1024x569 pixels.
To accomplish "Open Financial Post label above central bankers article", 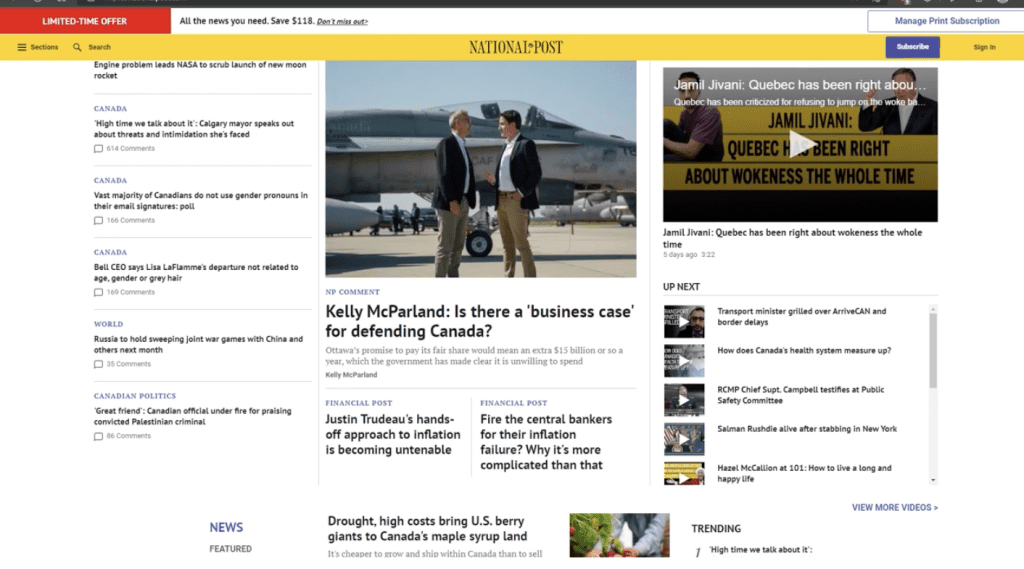I will [513, 403].
